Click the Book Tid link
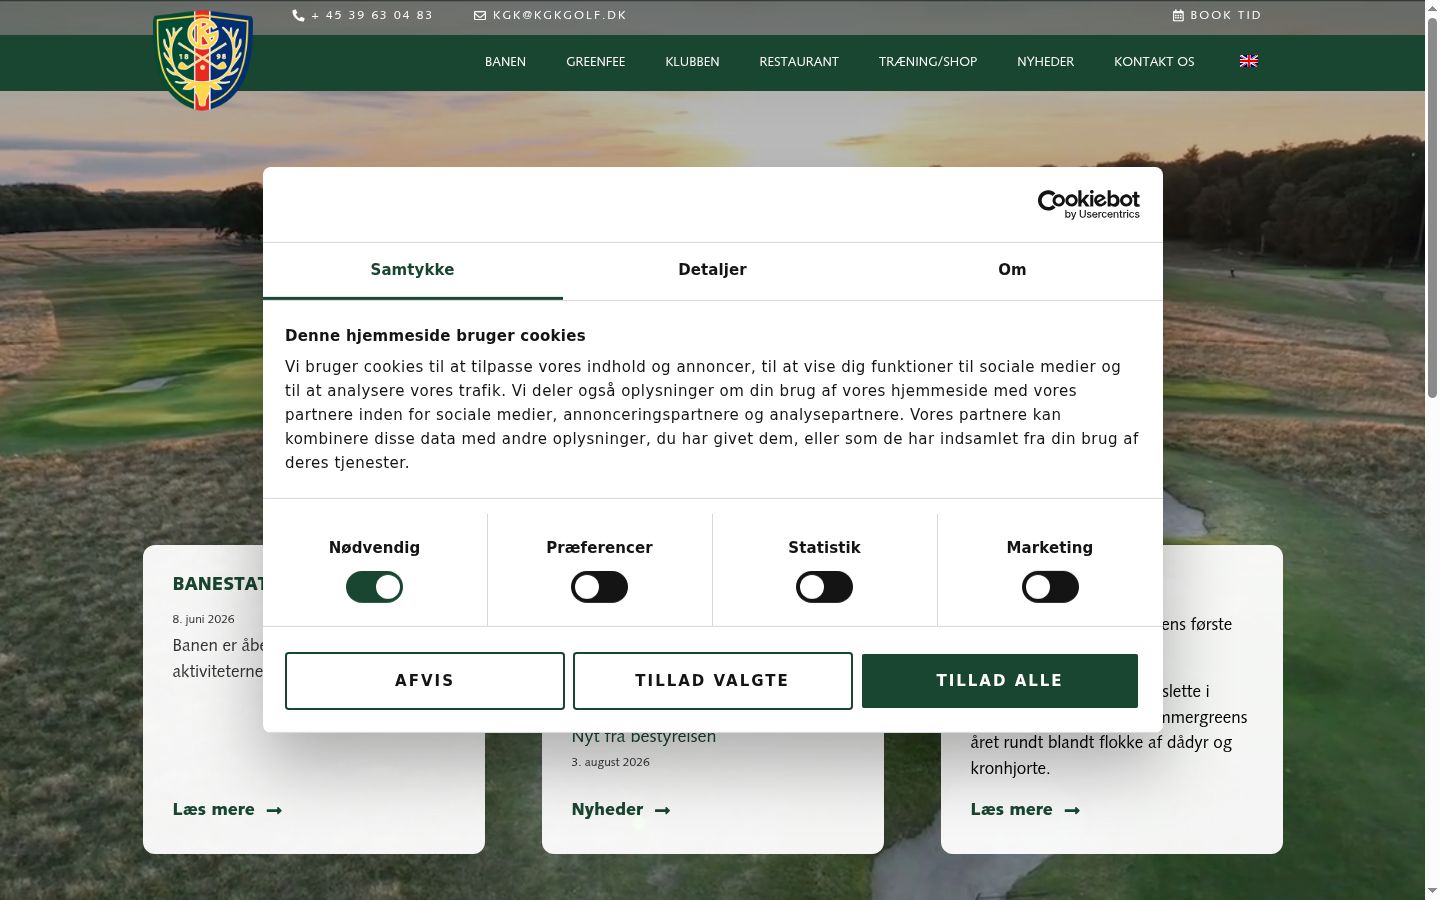1440x900 pixels. 1225,15
